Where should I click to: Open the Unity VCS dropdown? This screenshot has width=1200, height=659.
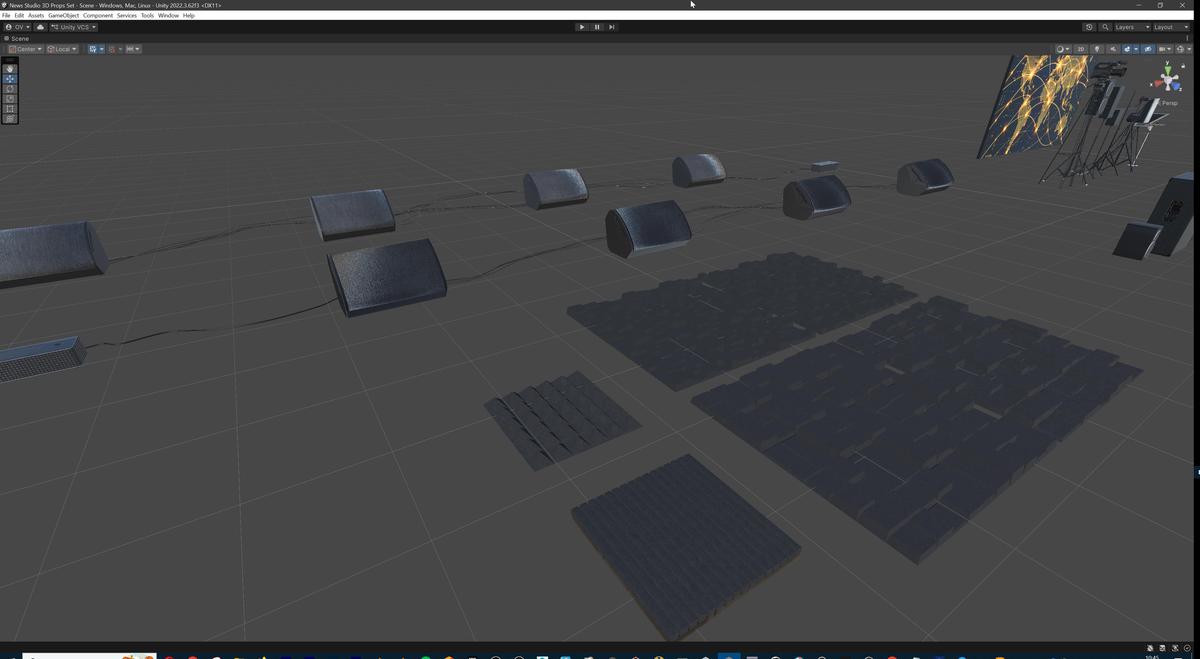point(73,27)
